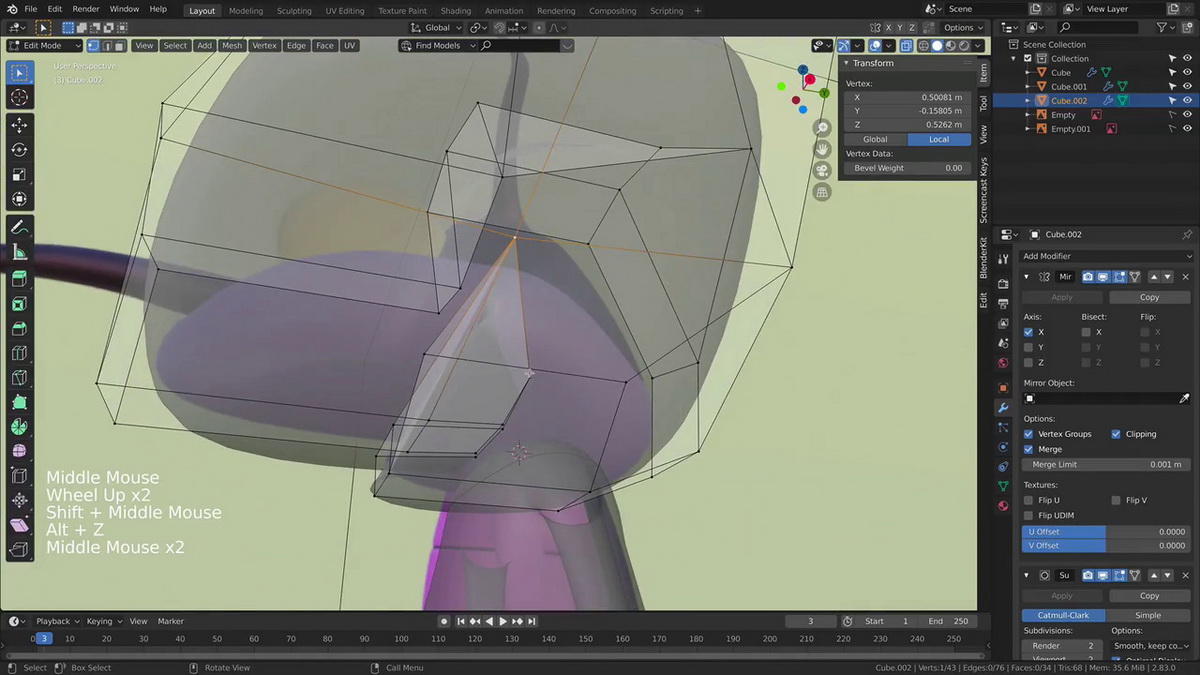Select Catmull-Clark subdivision type
The width and height of the screenshot is (1200, 675).
tap(1063, 615)
